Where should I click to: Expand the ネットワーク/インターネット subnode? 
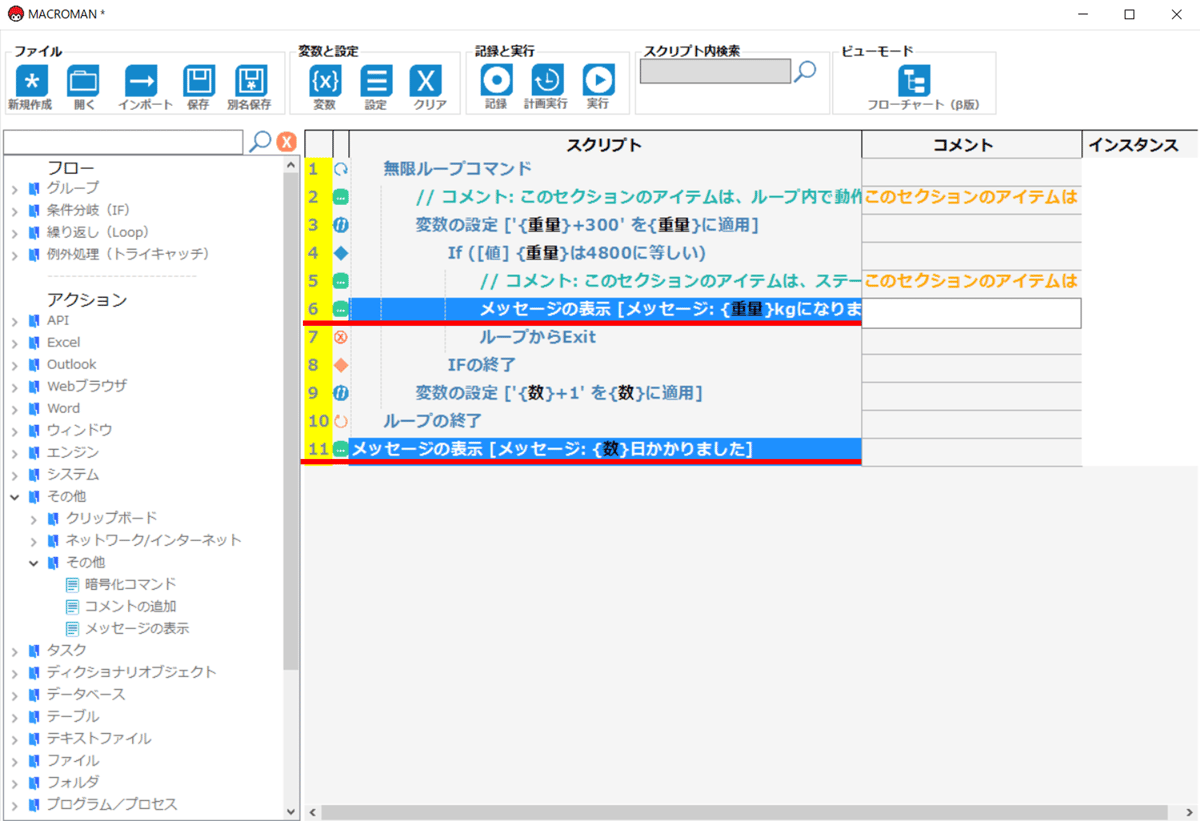coord(34,540)
